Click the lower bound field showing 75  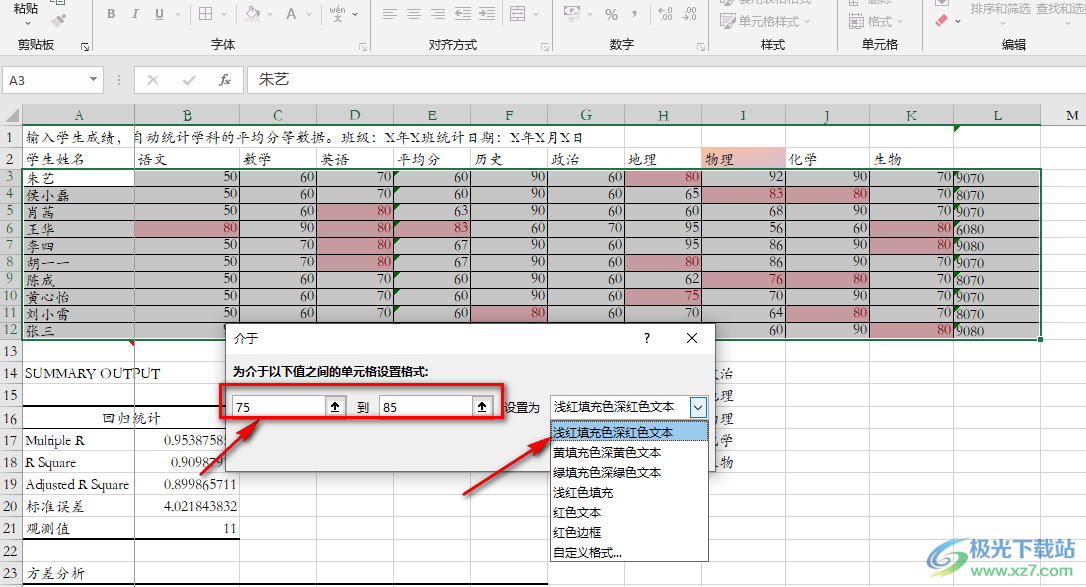click(x=280, y=407)
